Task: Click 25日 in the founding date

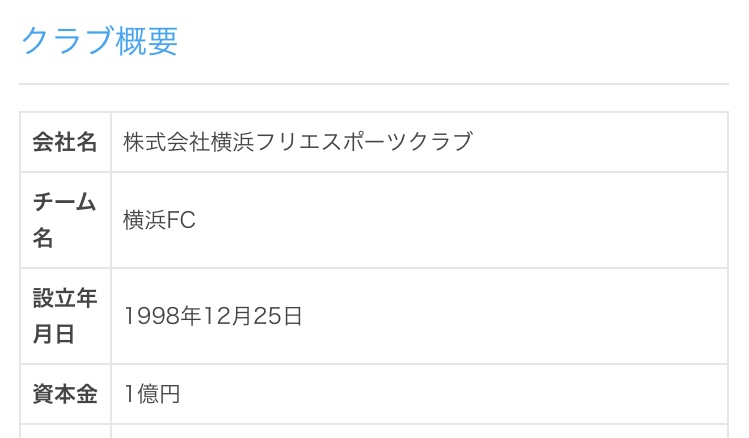Action: 277,316
